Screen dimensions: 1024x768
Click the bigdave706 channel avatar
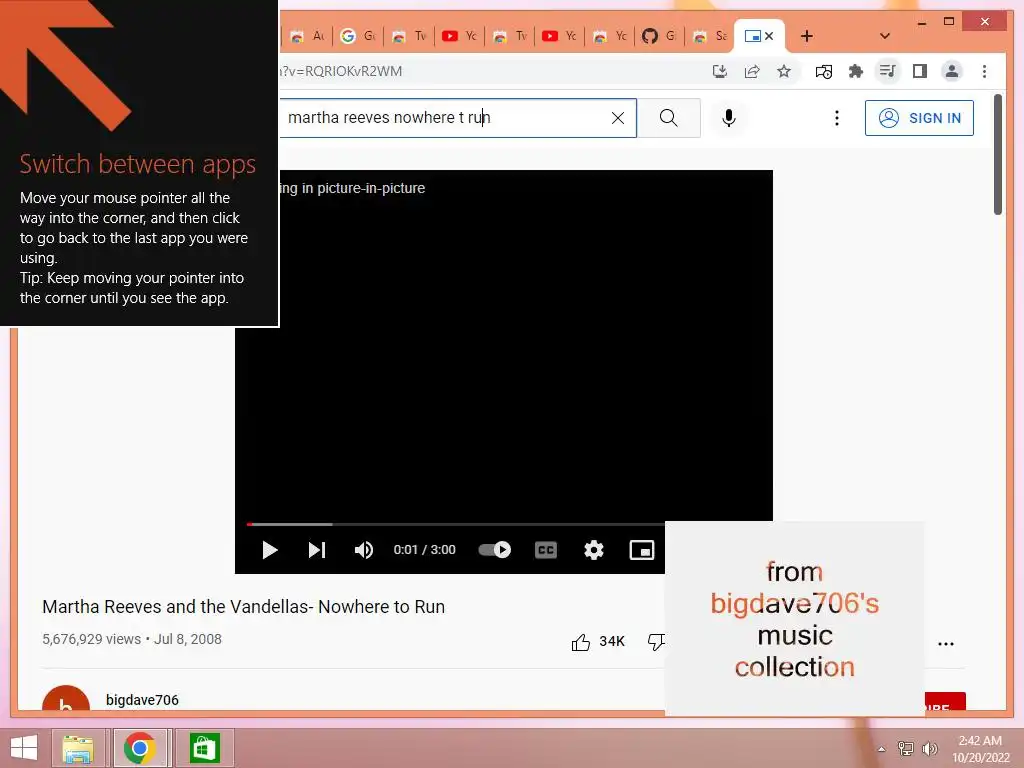tap(66, 697)
